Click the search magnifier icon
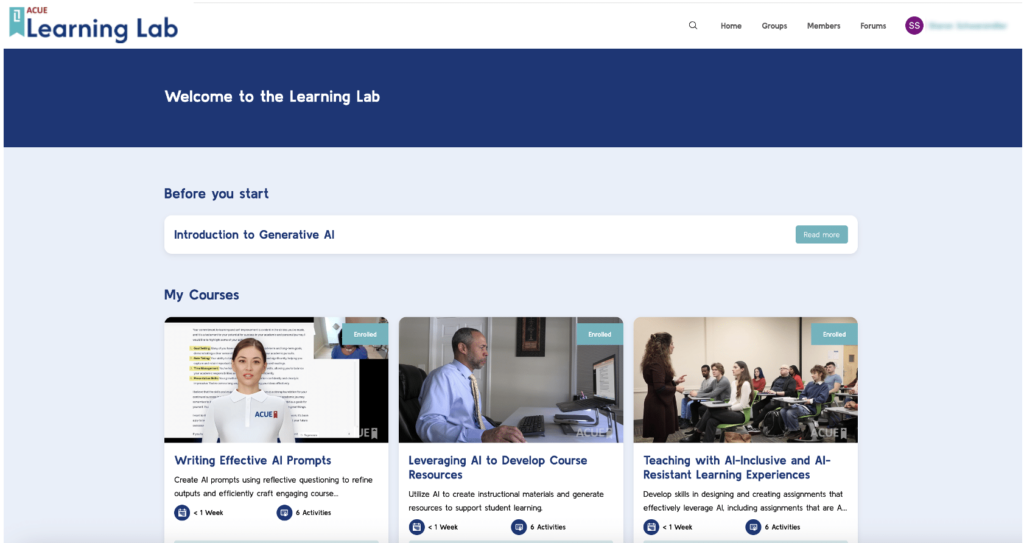Viewport: 1024px width, 543px height. (693, 26)
